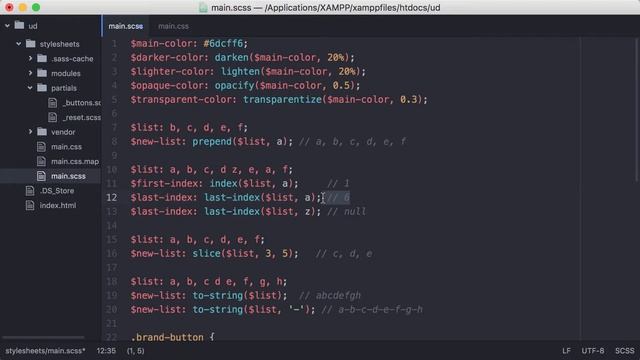640x360 pixels.
Task: Open .DS_Store in the tree
Action: [x=57, y=191]
